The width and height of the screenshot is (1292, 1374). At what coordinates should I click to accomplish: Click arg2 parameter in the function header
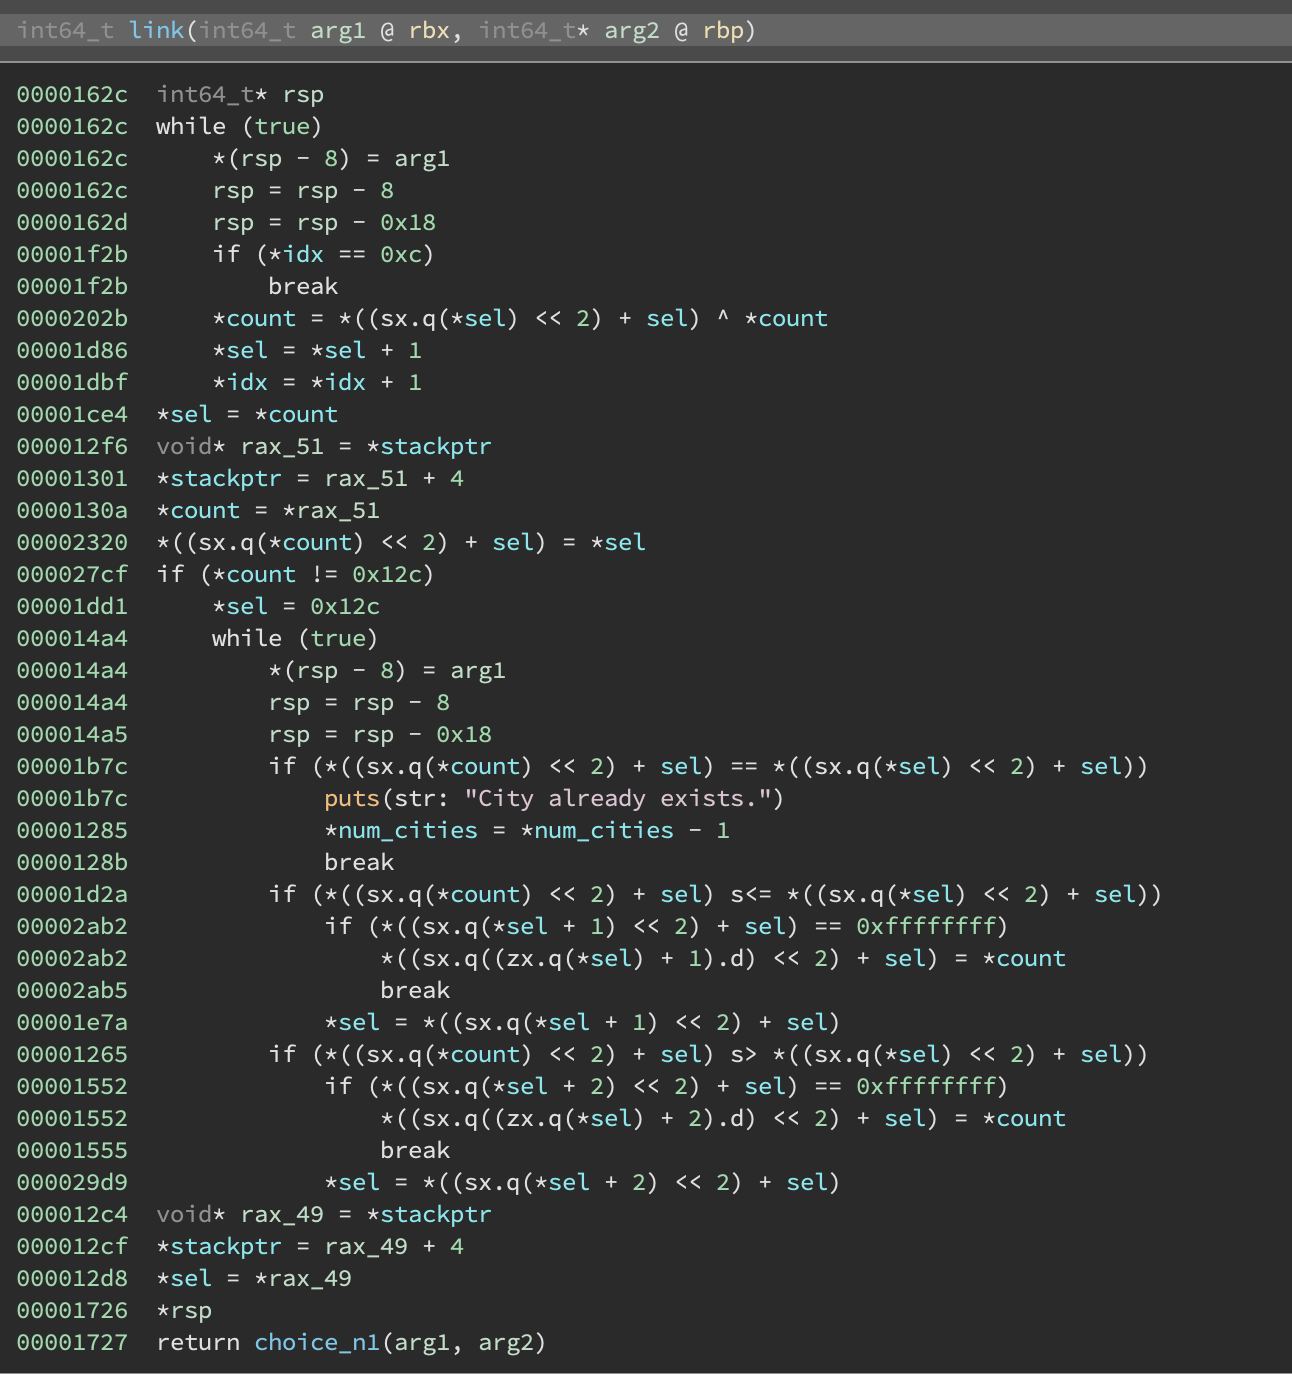point(631,30)
